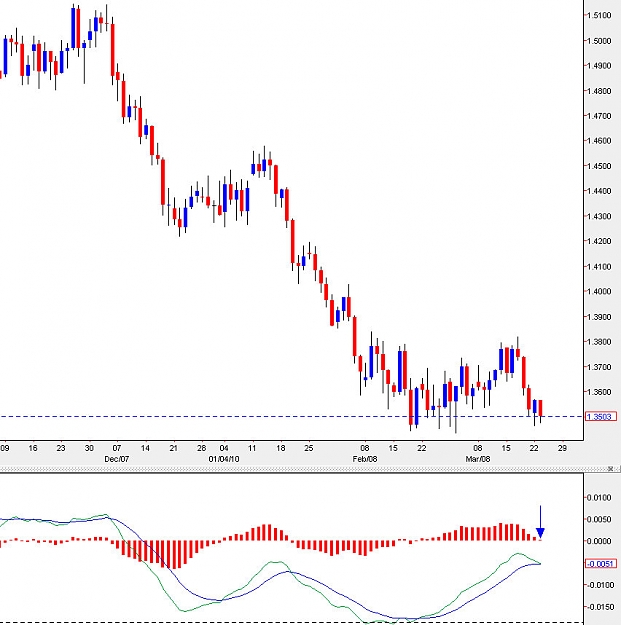Click the 29 date label on time axis

(562, 448)
